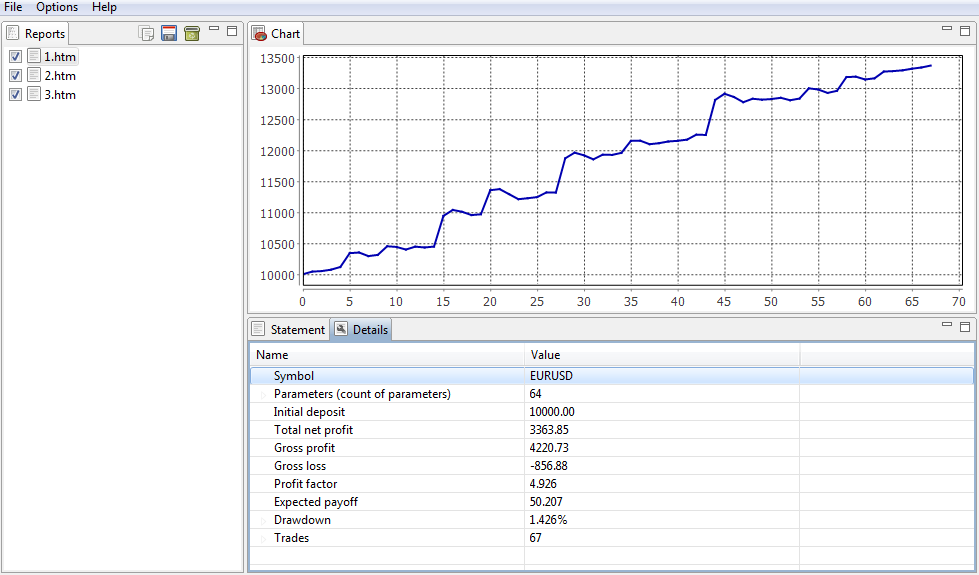Select the Gross loss row
This screenshot has width=979, height=575.
(x=612, y=466)
